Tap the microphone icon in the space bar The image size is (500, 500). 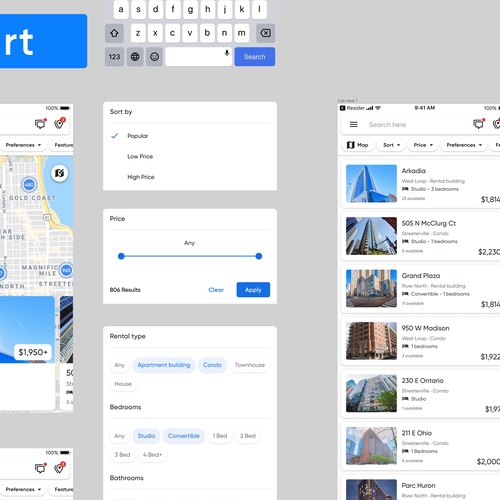click(x=227, y=53)
